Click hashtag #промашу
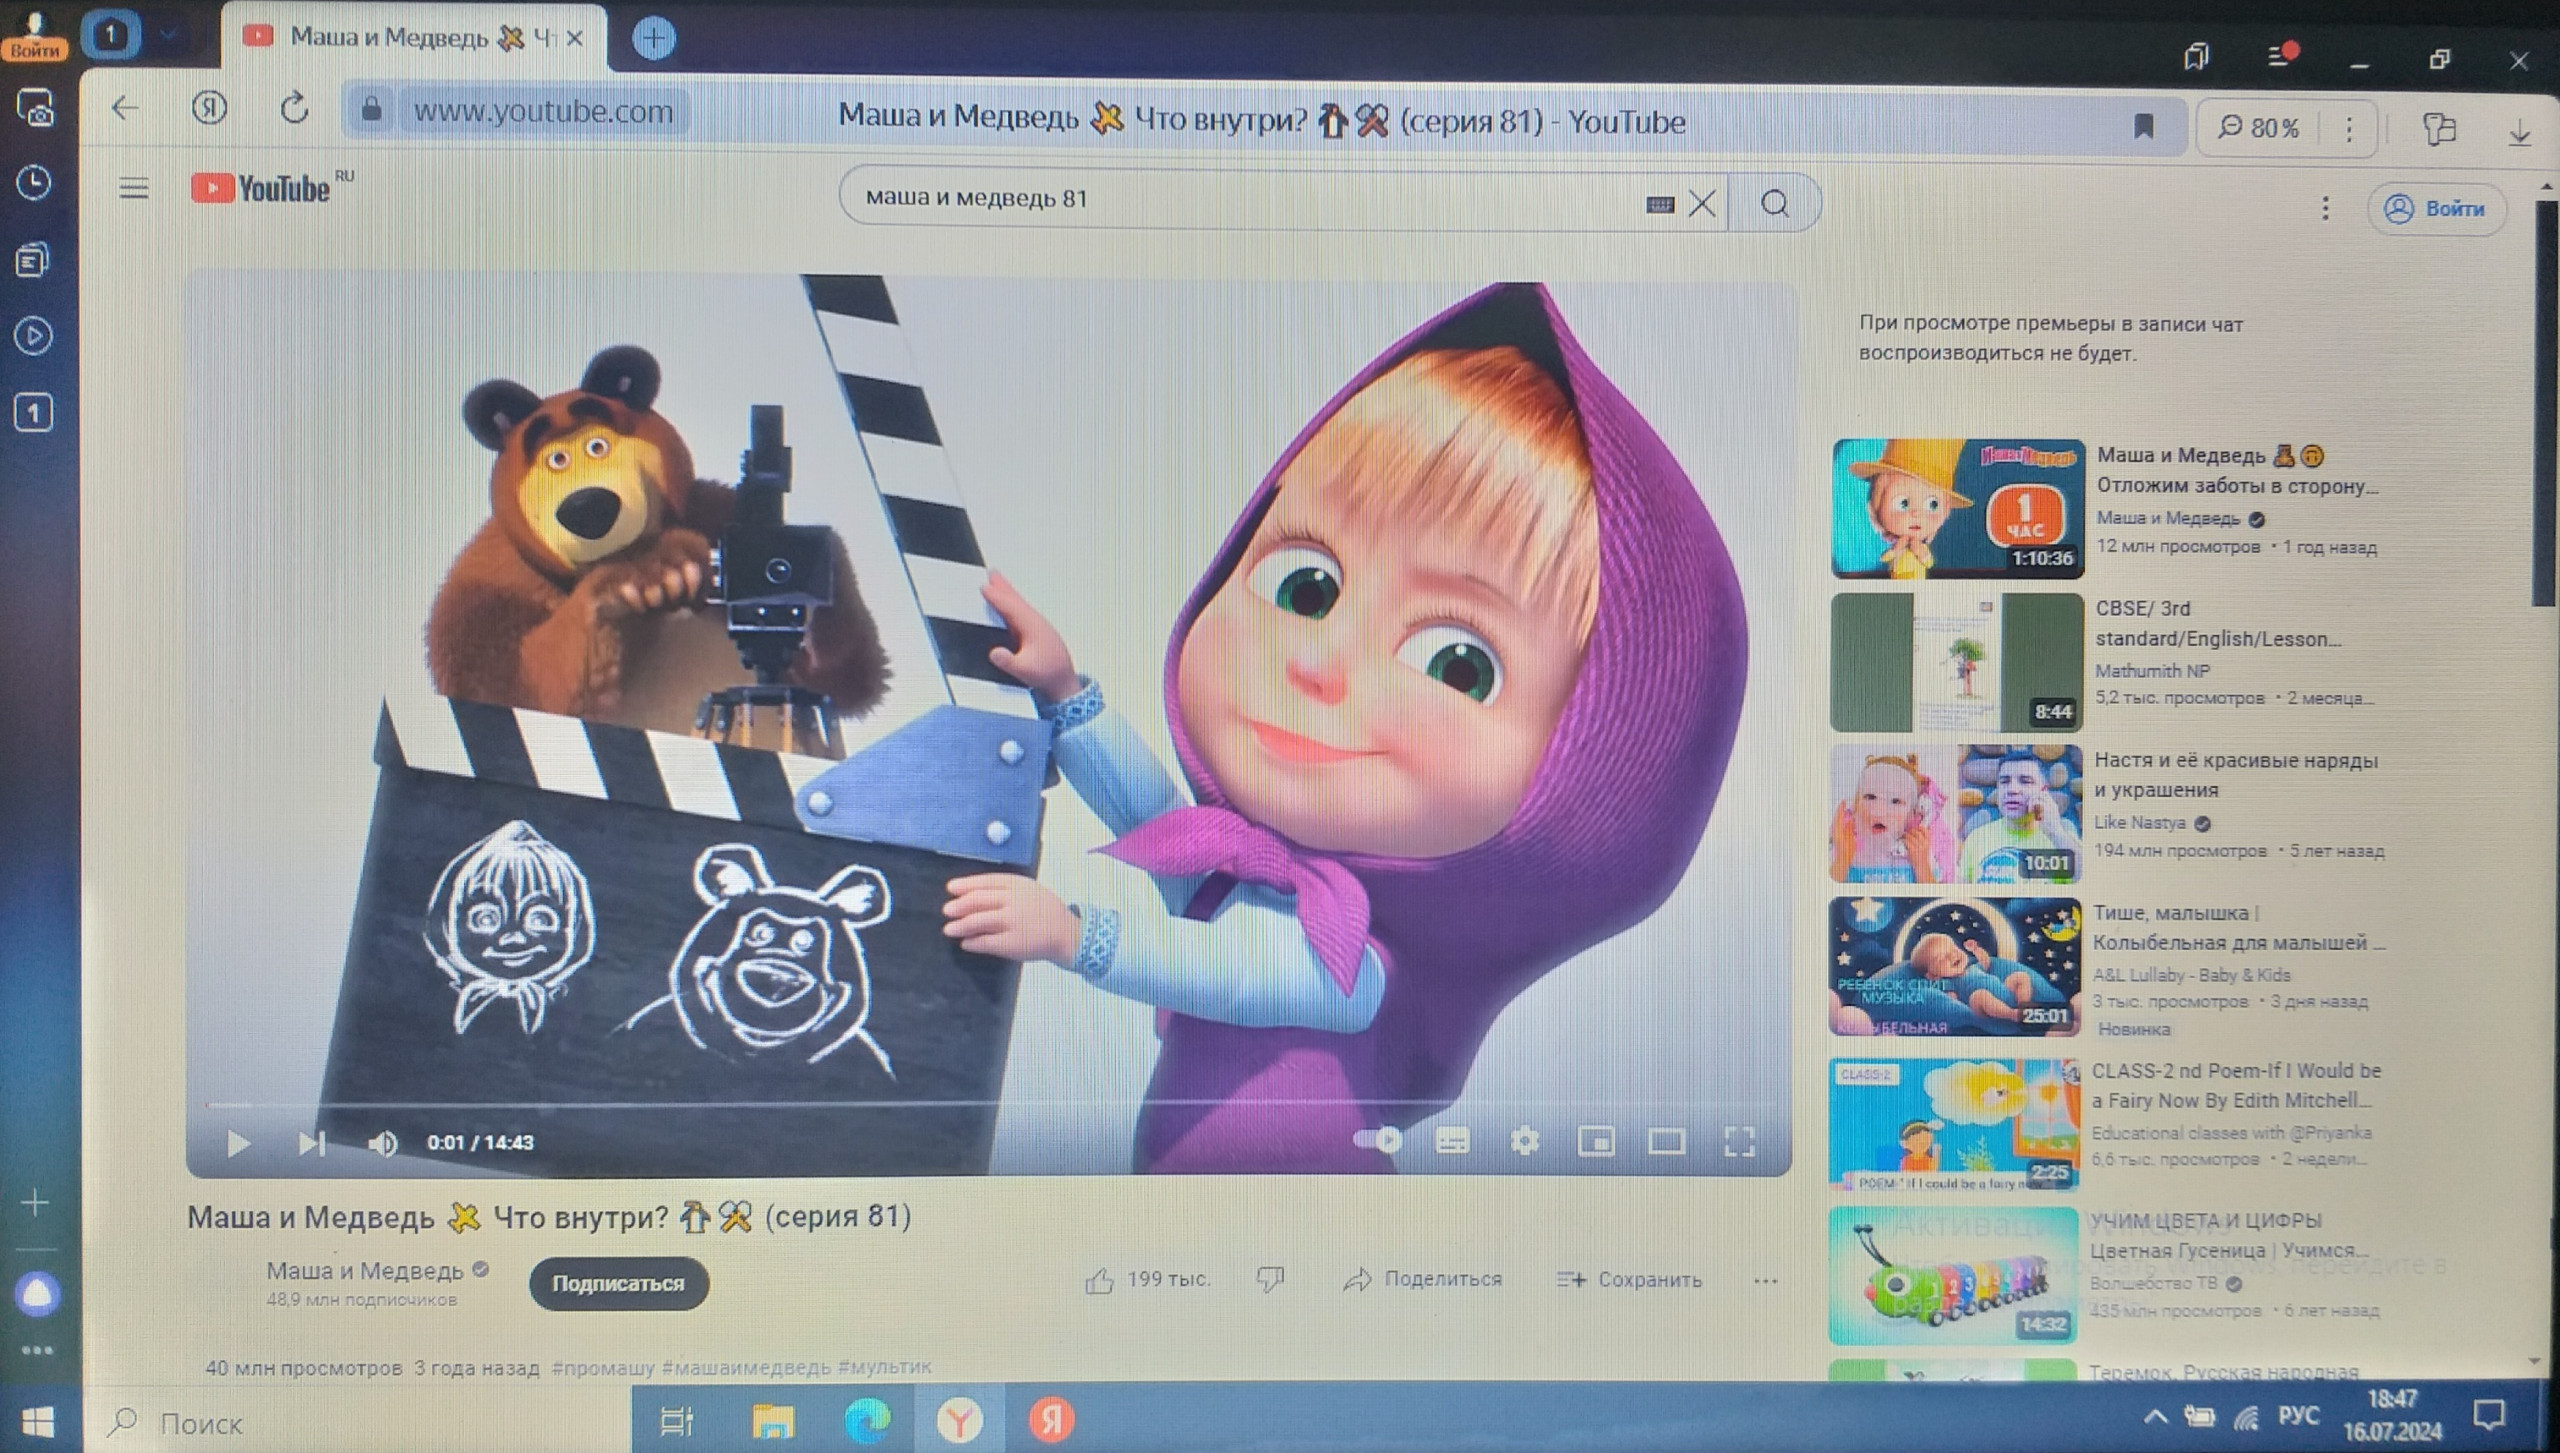Viewport: 2560px width, 1453px height. point(603,1367)
